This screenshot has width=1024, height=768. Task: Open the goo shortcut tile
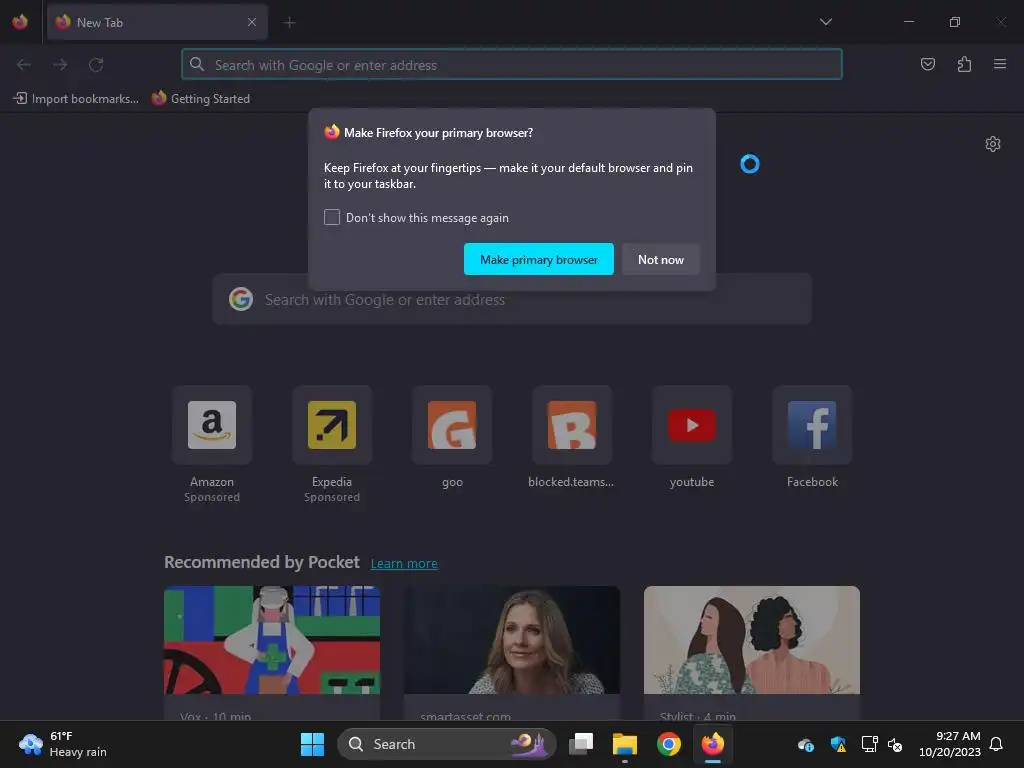point(452,424)
